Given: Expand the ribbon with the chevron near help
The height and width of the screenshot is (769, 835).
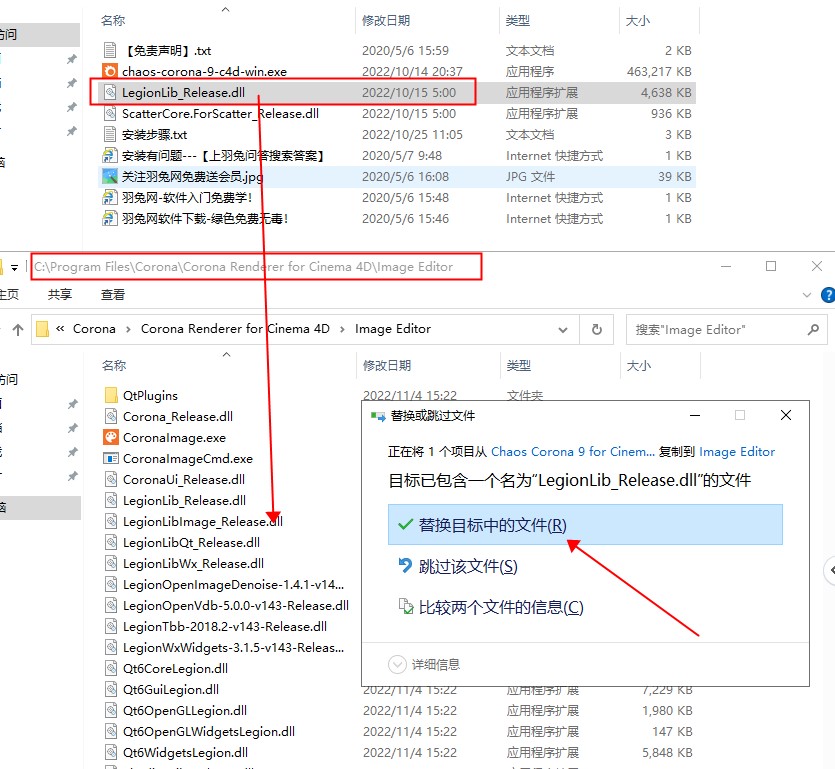Looking at the screenshot, I should tap(807, 294).
